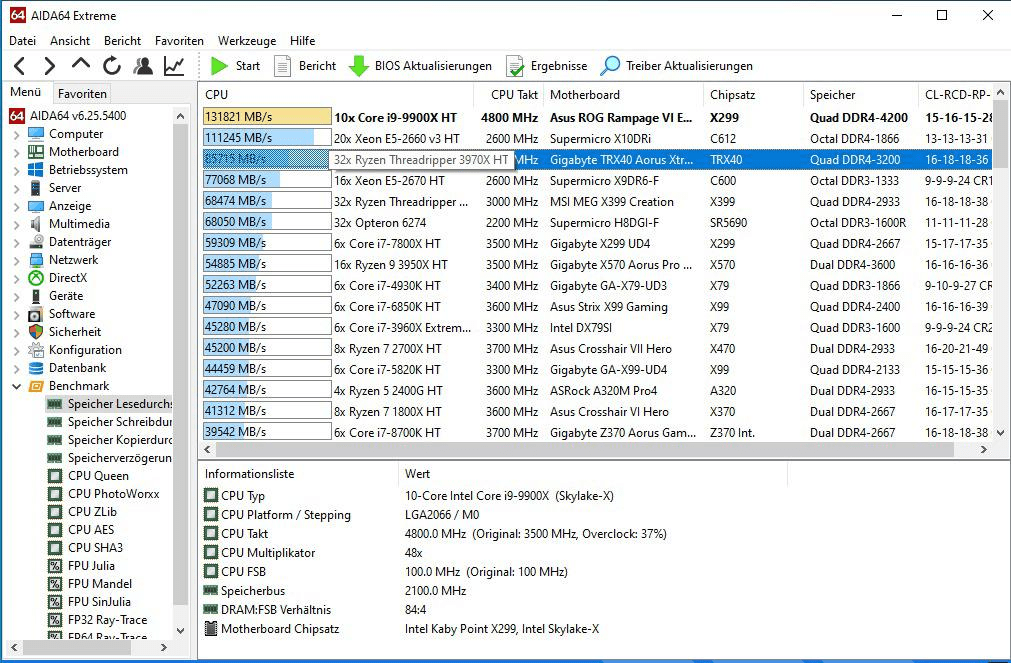This screenshot has width=1011, height=663.
Task: Expand the Server tree node
Action: [x=17, y=188]
